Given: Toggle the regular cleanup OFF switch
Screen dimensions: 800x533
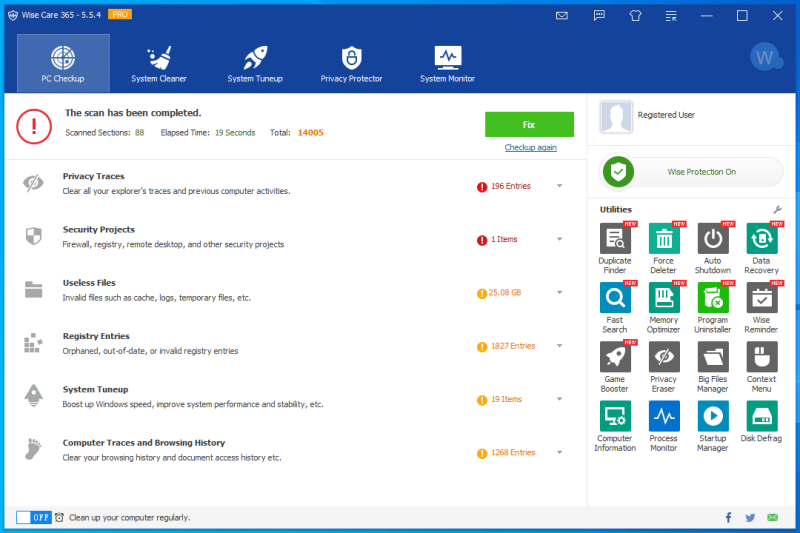Looking at the screenshot, I should click(x=34, y=517).
